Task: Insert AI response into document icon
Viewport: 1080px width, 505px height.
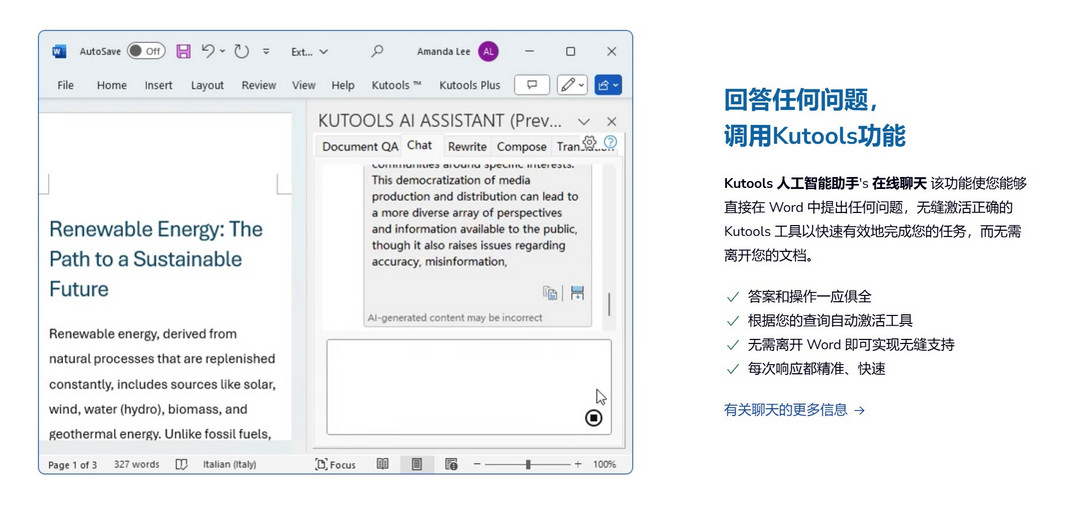Action: (577, 293)
